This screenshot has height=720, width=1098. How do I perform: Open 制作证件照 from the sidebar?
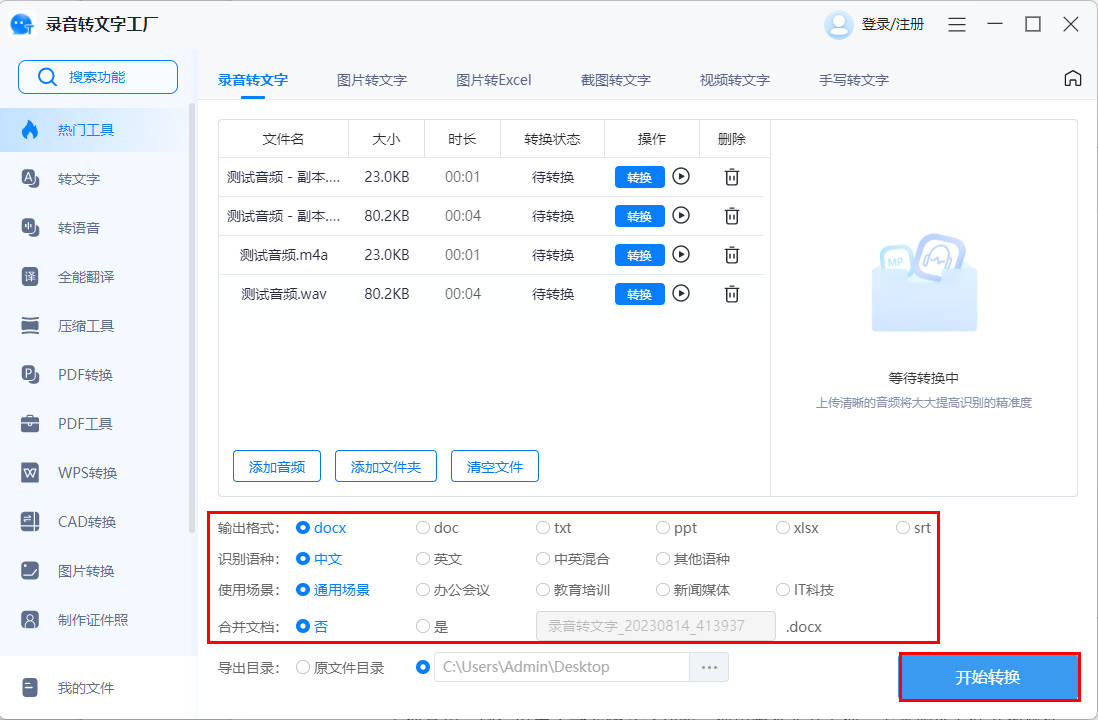point(84,618)
